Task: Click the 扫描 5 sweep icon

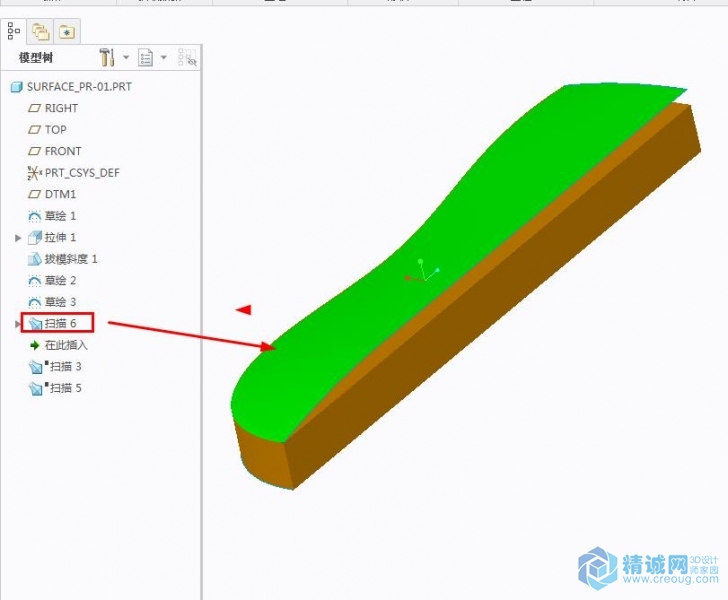Action: tap(35, 388)
